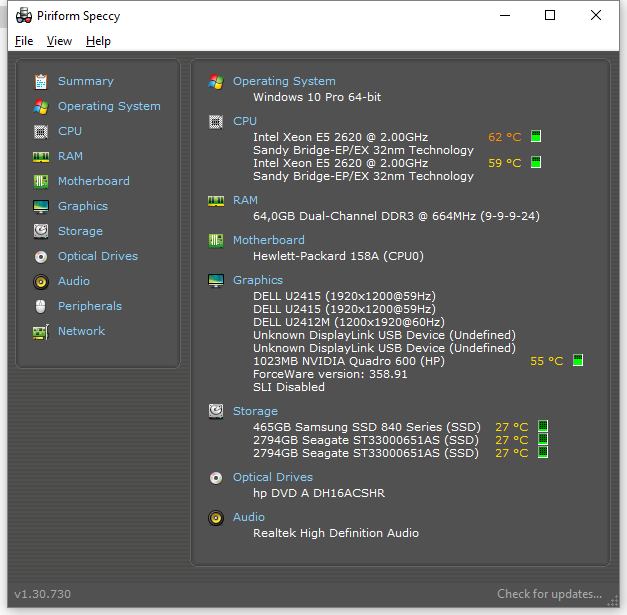This screenshot has width=627, height=615.
Task: Click version number v1.30.730
Action: 42,594
